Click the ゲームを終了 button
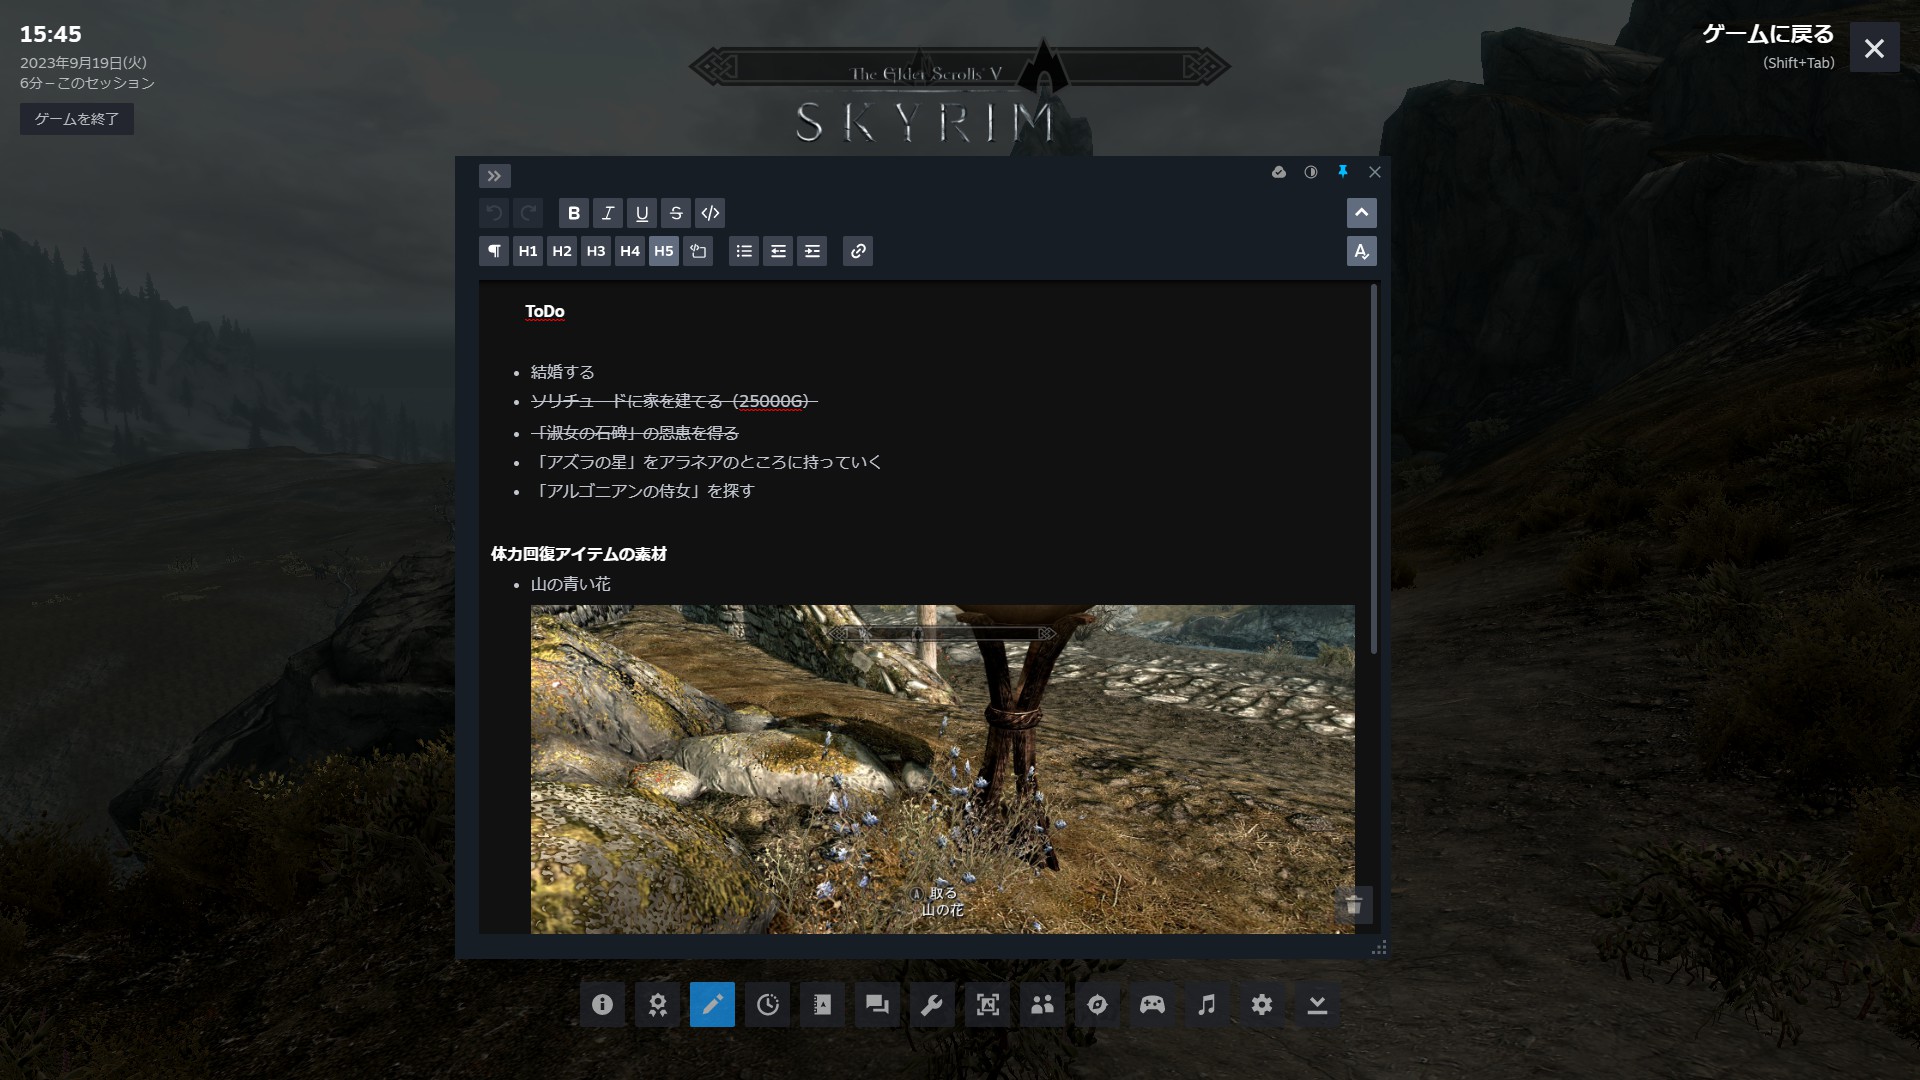Screen dimensions: 1920x1080 (x=77, y=119)
